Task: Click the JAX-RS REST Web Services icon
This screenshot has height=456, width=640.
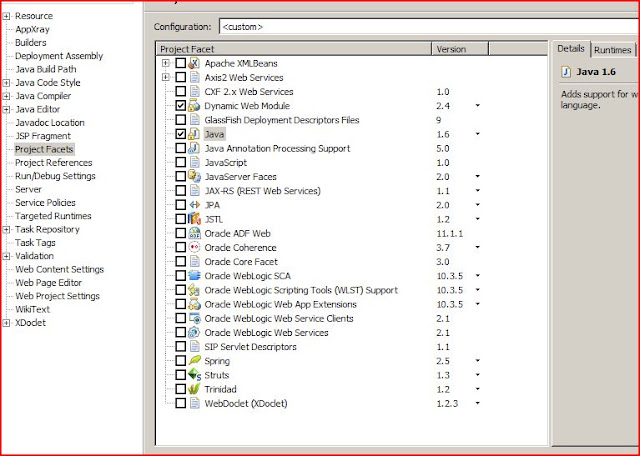Action: pyautogui.click(x=194, y=191)
